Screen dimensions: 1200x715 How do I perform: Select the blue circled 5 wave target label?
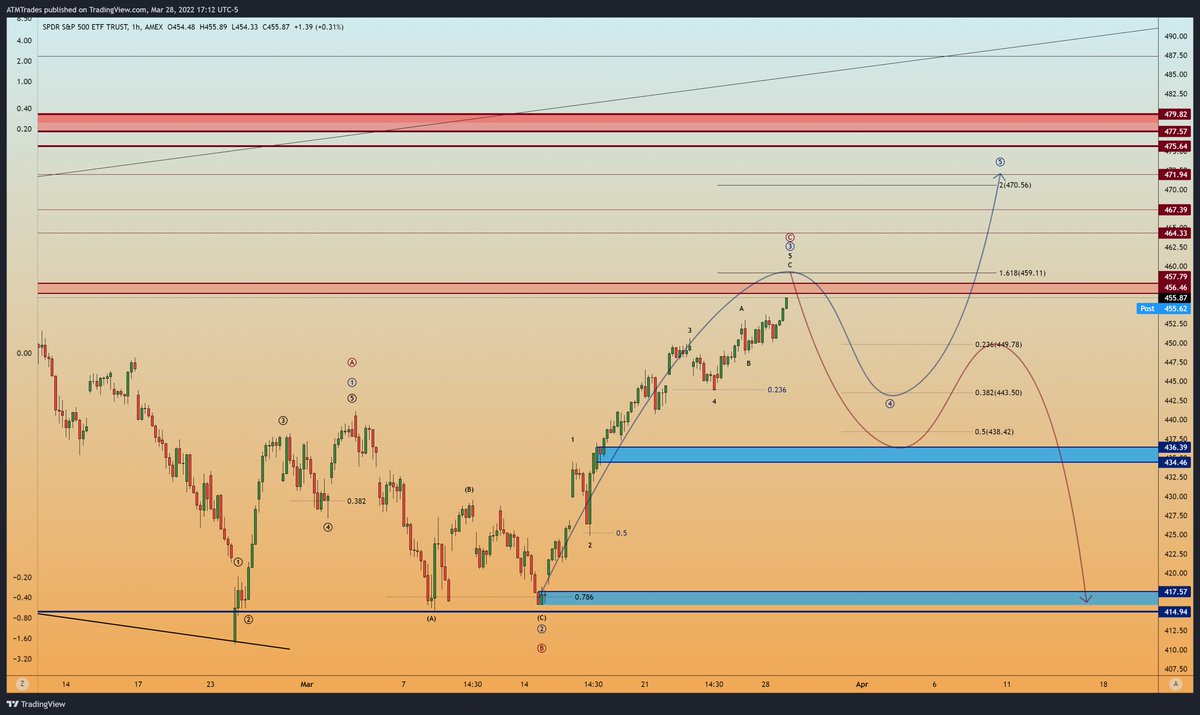[1001, 162]
